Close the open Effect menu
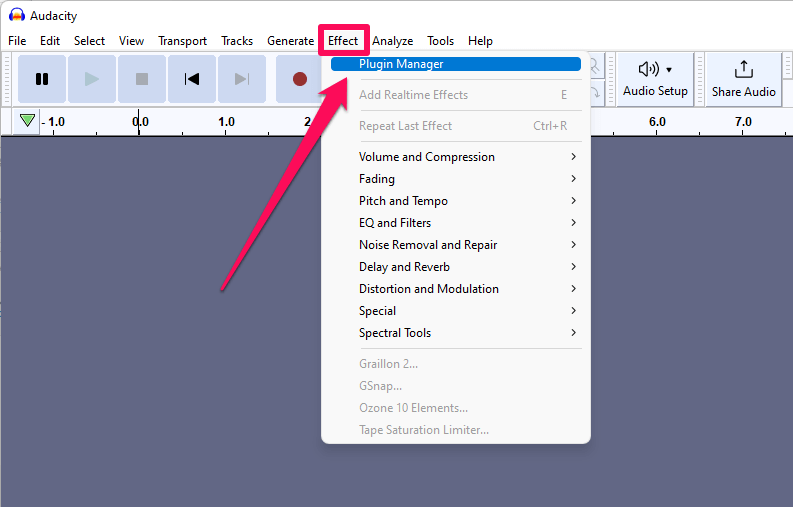 pos(343,41)
